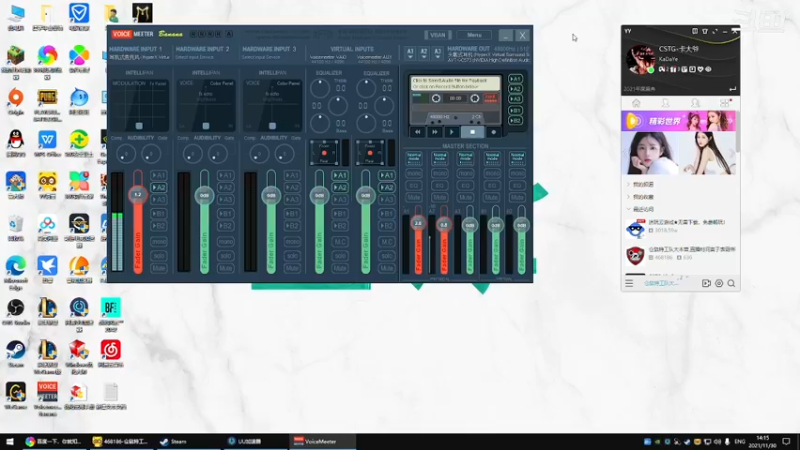Toggle A1 on Voicemeeter VAIO virtual input
This screenshot has width=800, height=450.
point(340,175)
